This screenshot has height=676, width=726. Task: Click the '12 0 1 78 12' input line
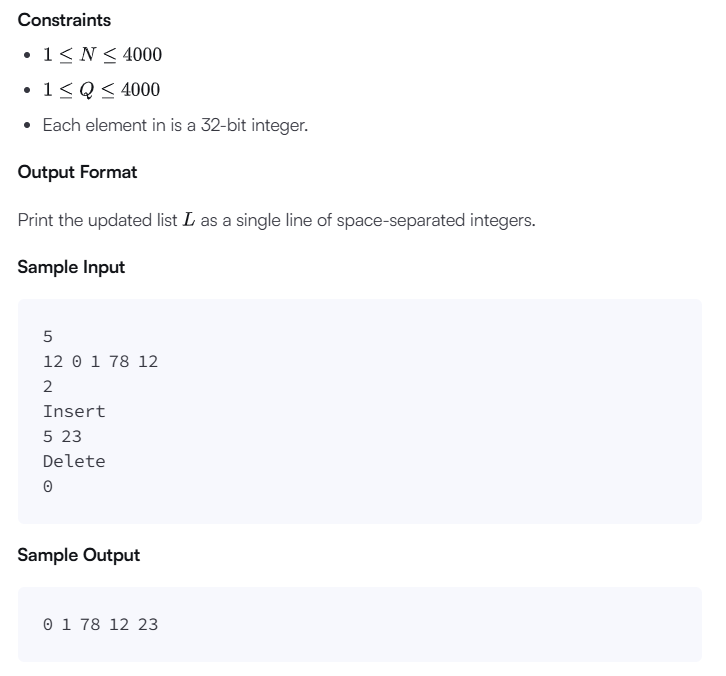[x=100, y=362]
